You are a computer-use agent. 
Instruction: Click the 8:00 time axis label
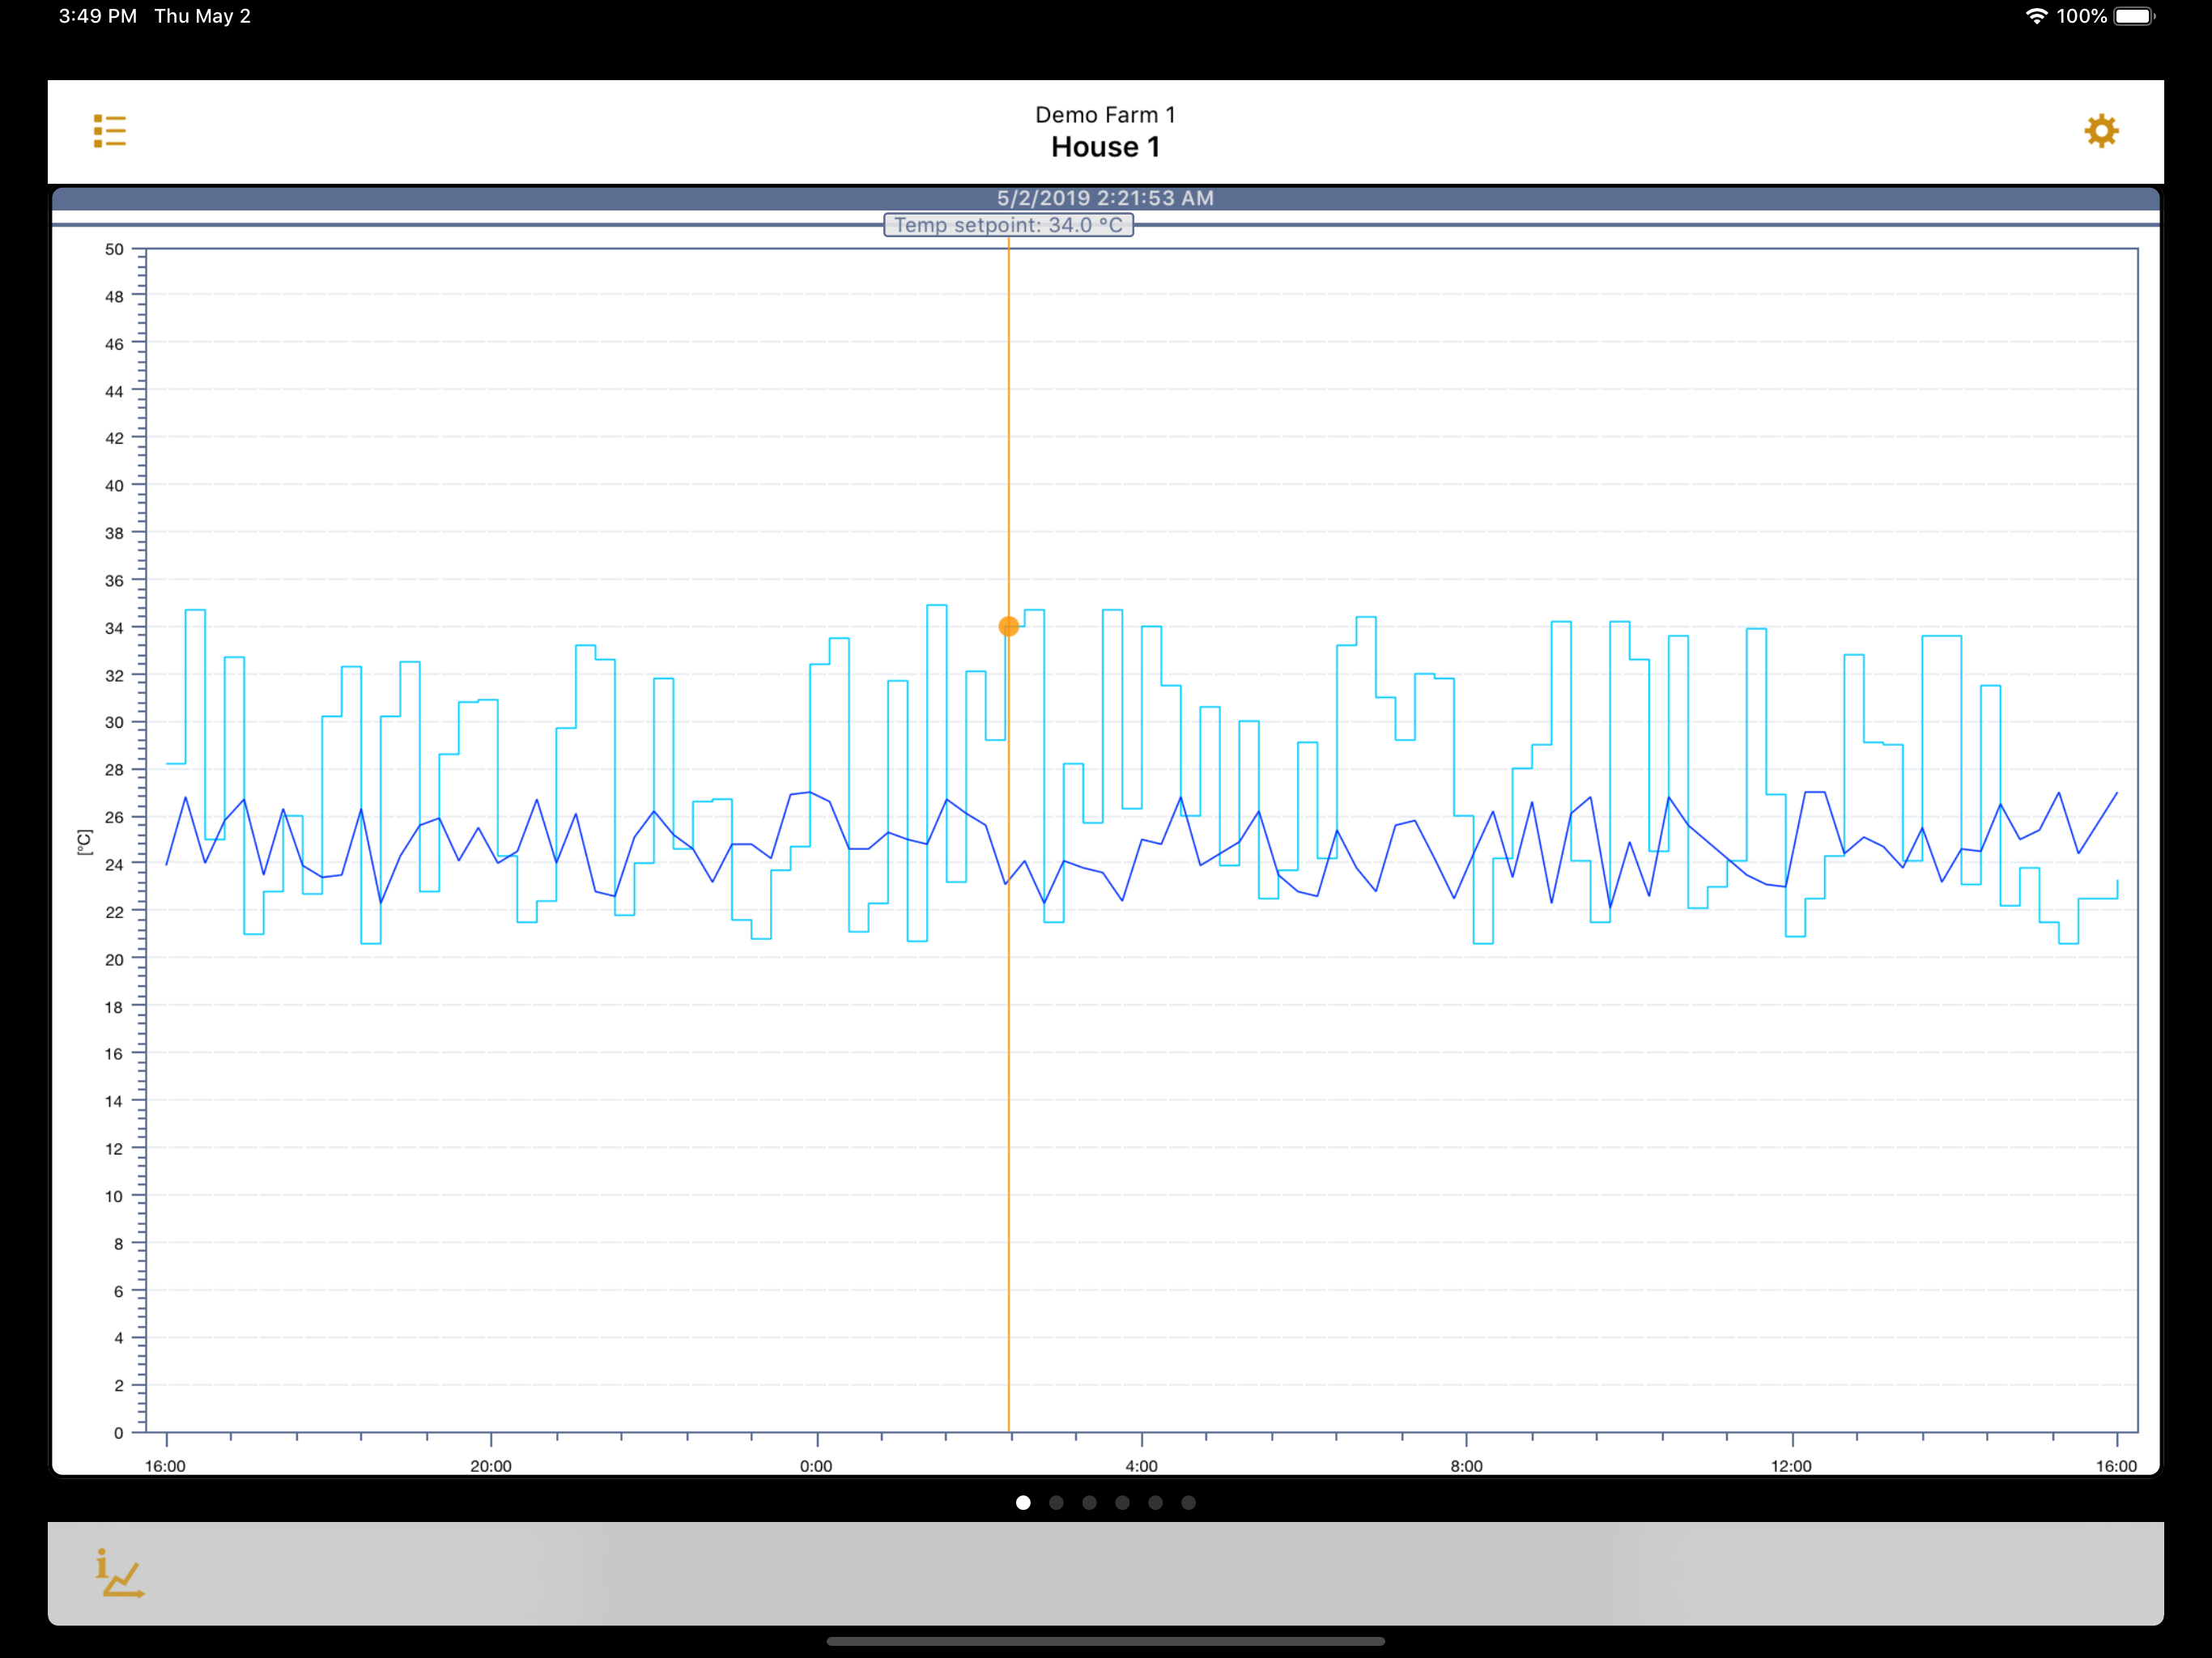pyautogui.click(x=1466, y=1466)
